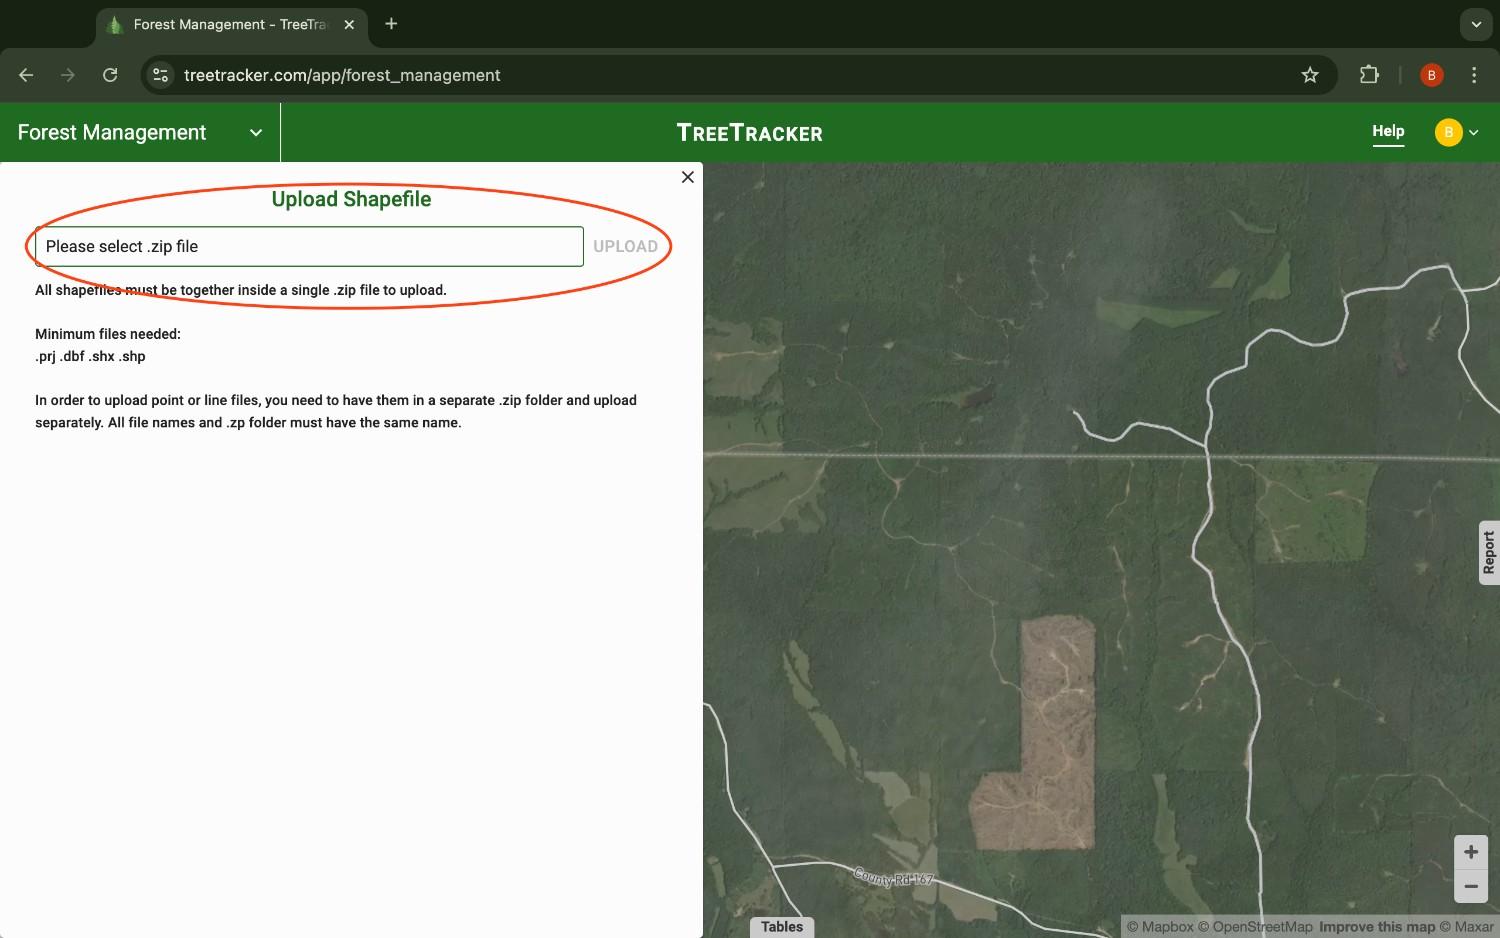
Task: Click the TreeTracker user avatar
Action: click(1447, 132)
